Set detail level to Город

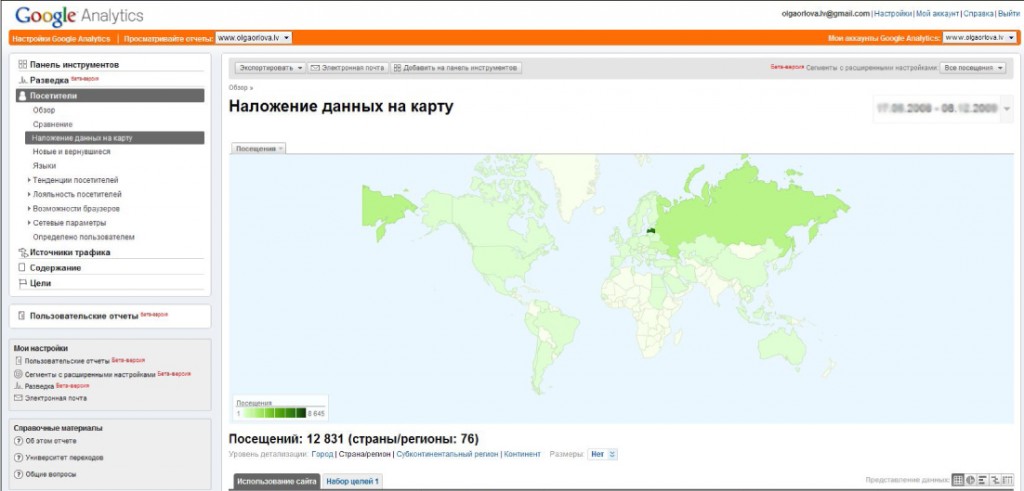click(323, 454)
